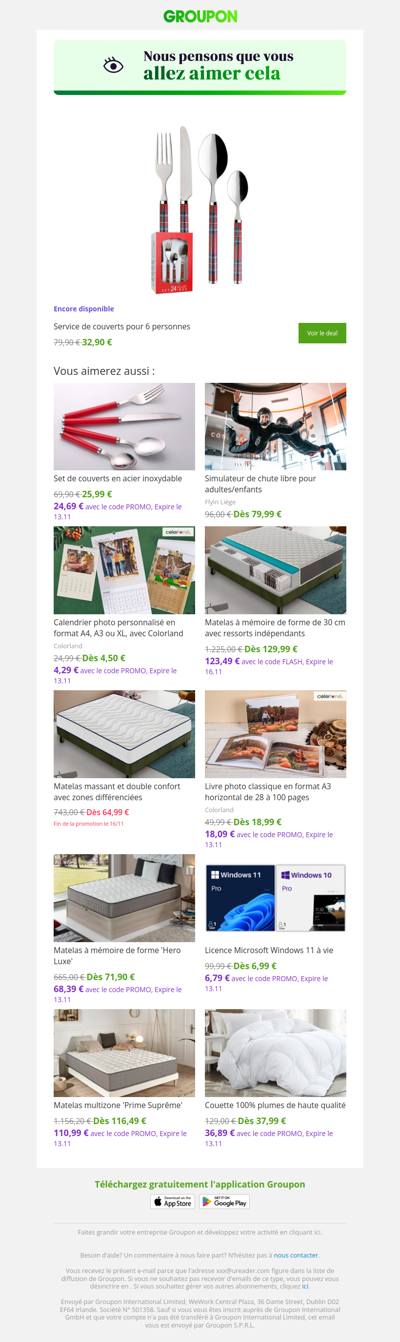Open the Windows 11 license product image
Screen dimensions: 400x1342
coord(275,897)
